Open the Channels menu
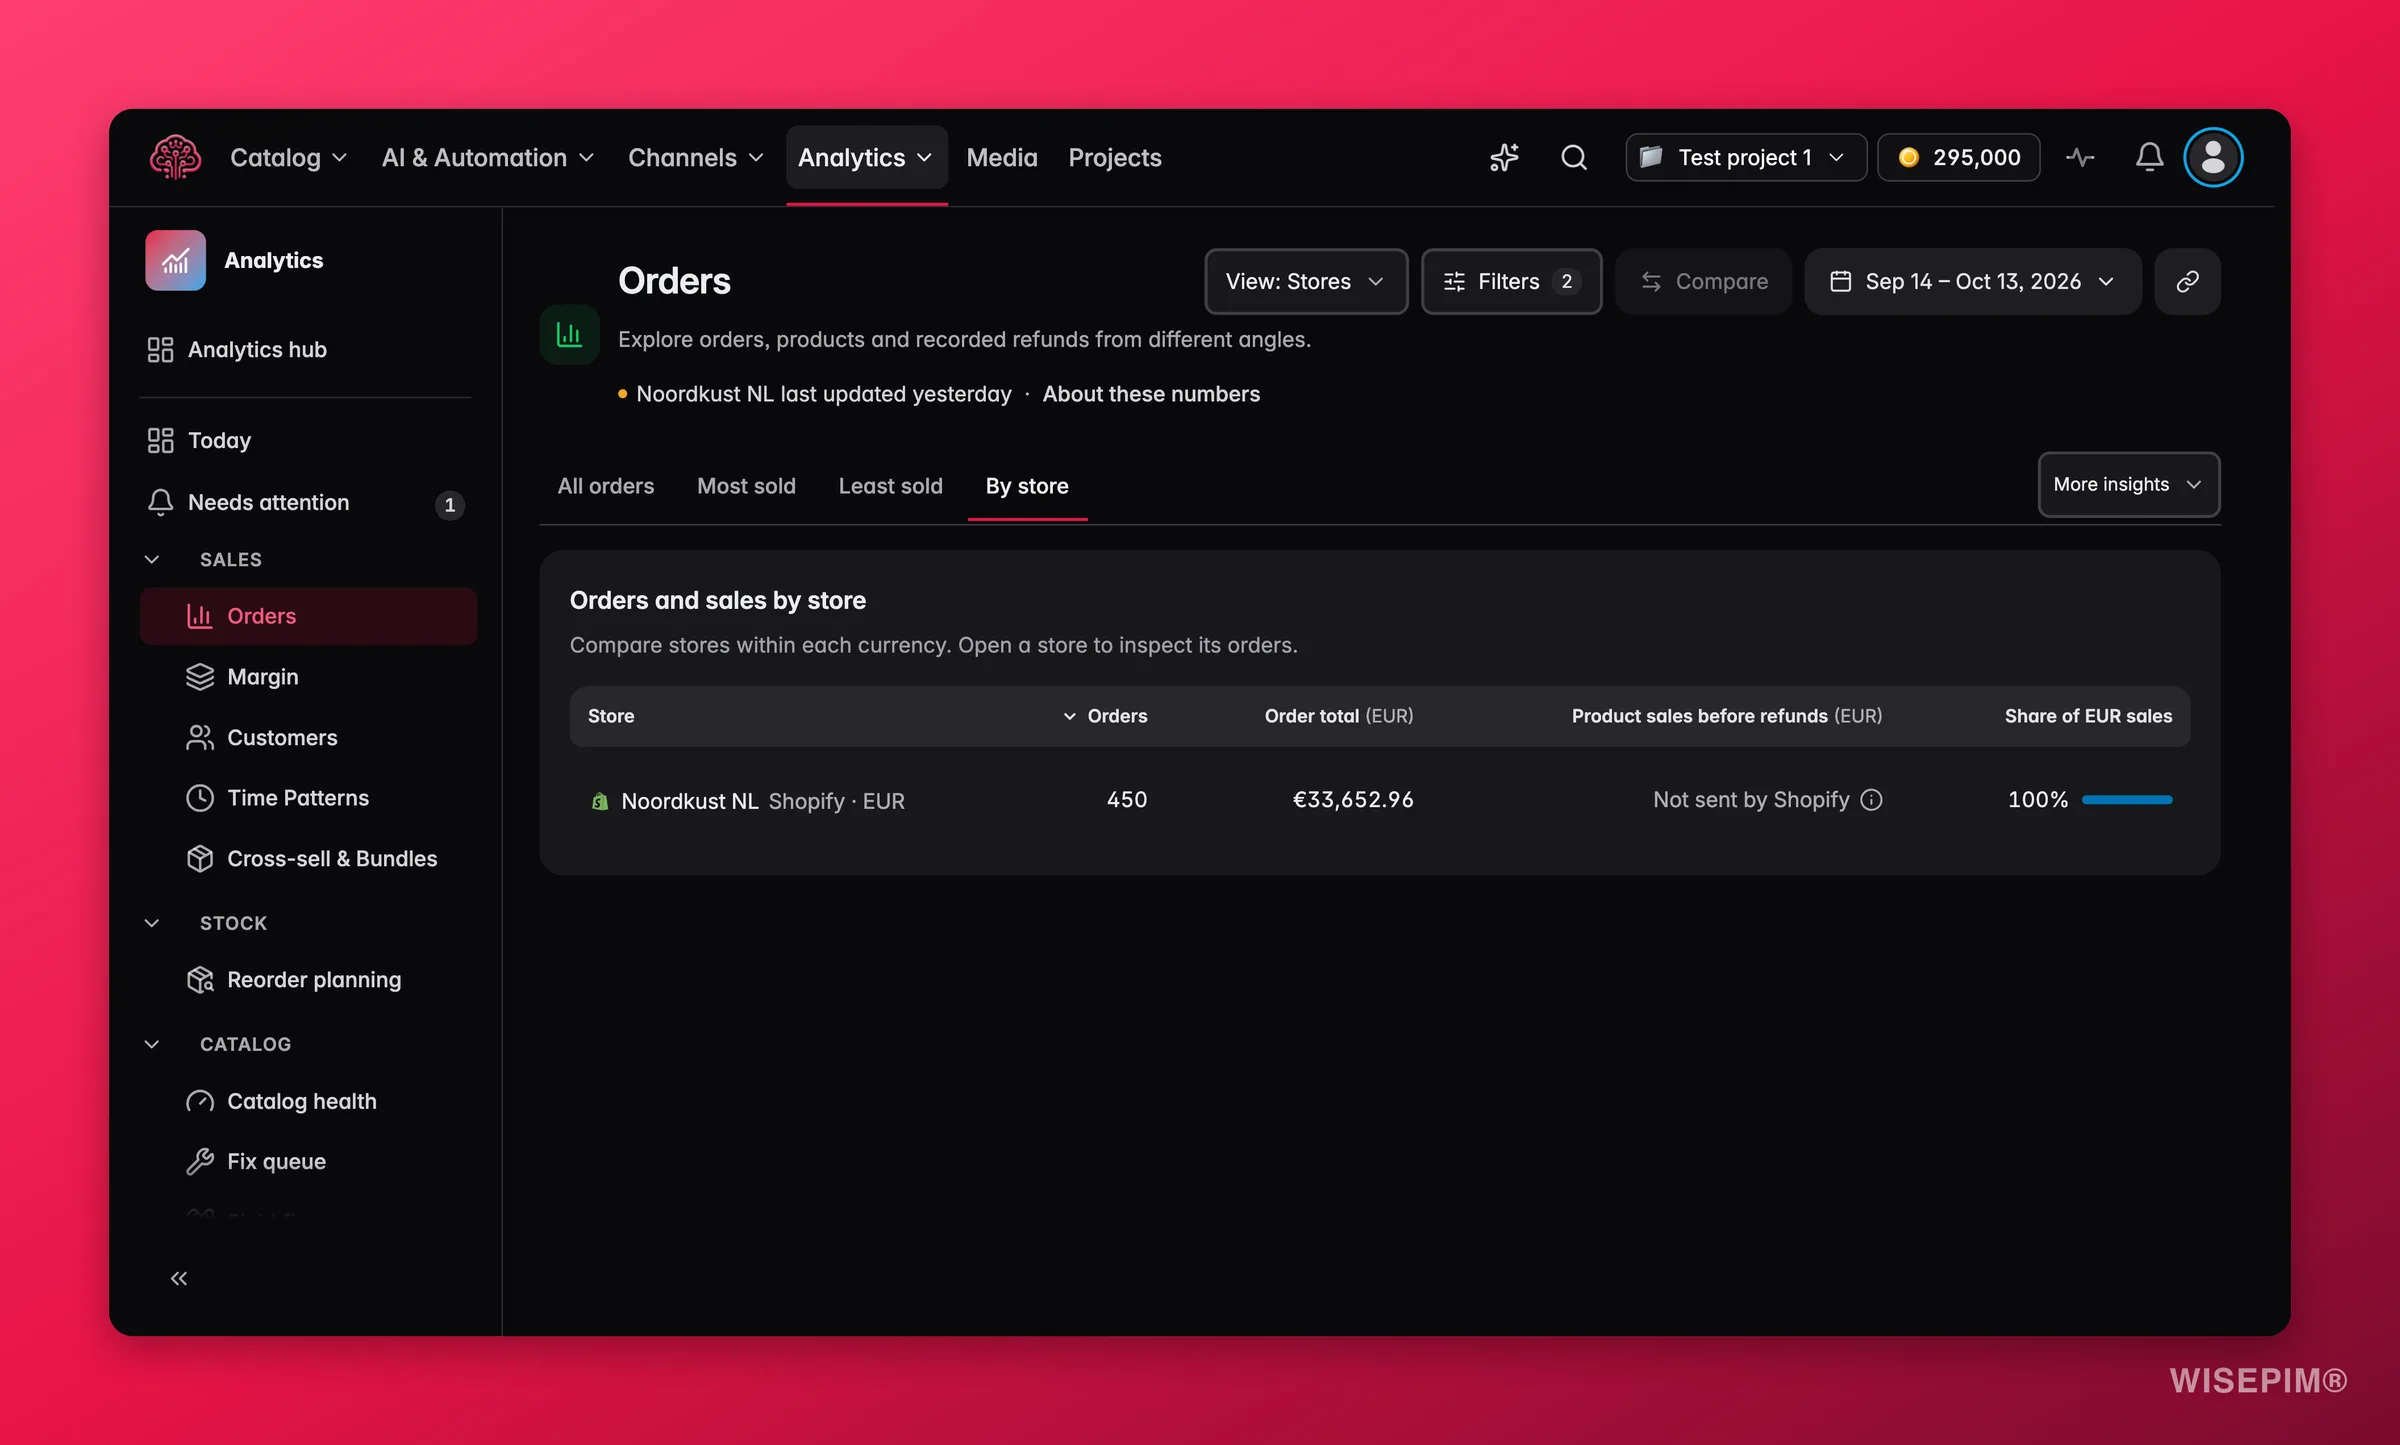2400x1445 pixels. tap(695, 157)
